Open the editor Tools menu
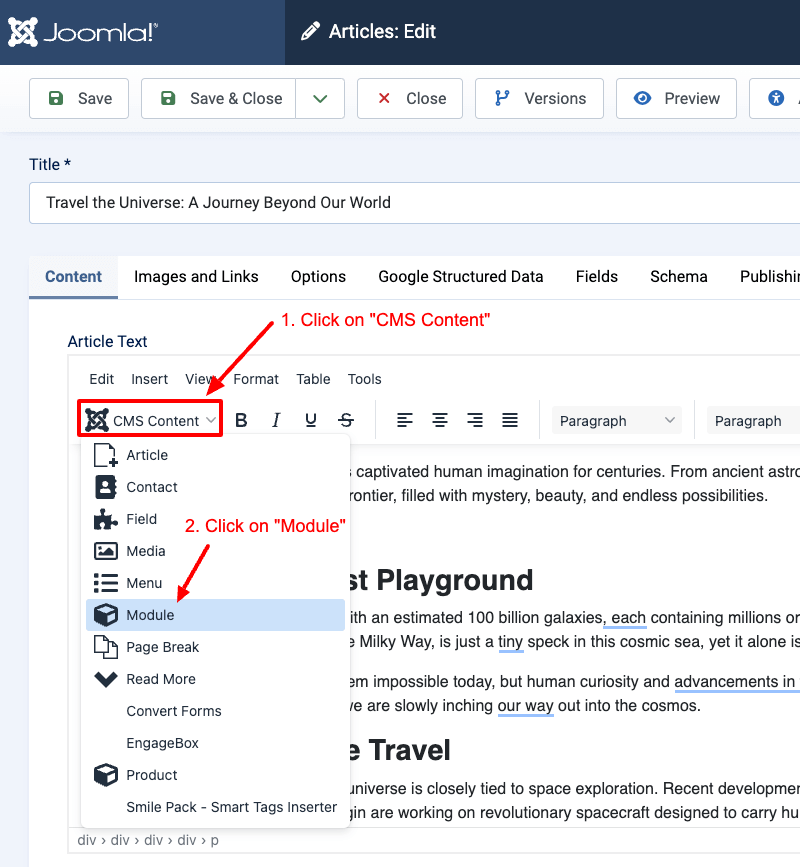 pyautogui.click(x=364, y=379)
